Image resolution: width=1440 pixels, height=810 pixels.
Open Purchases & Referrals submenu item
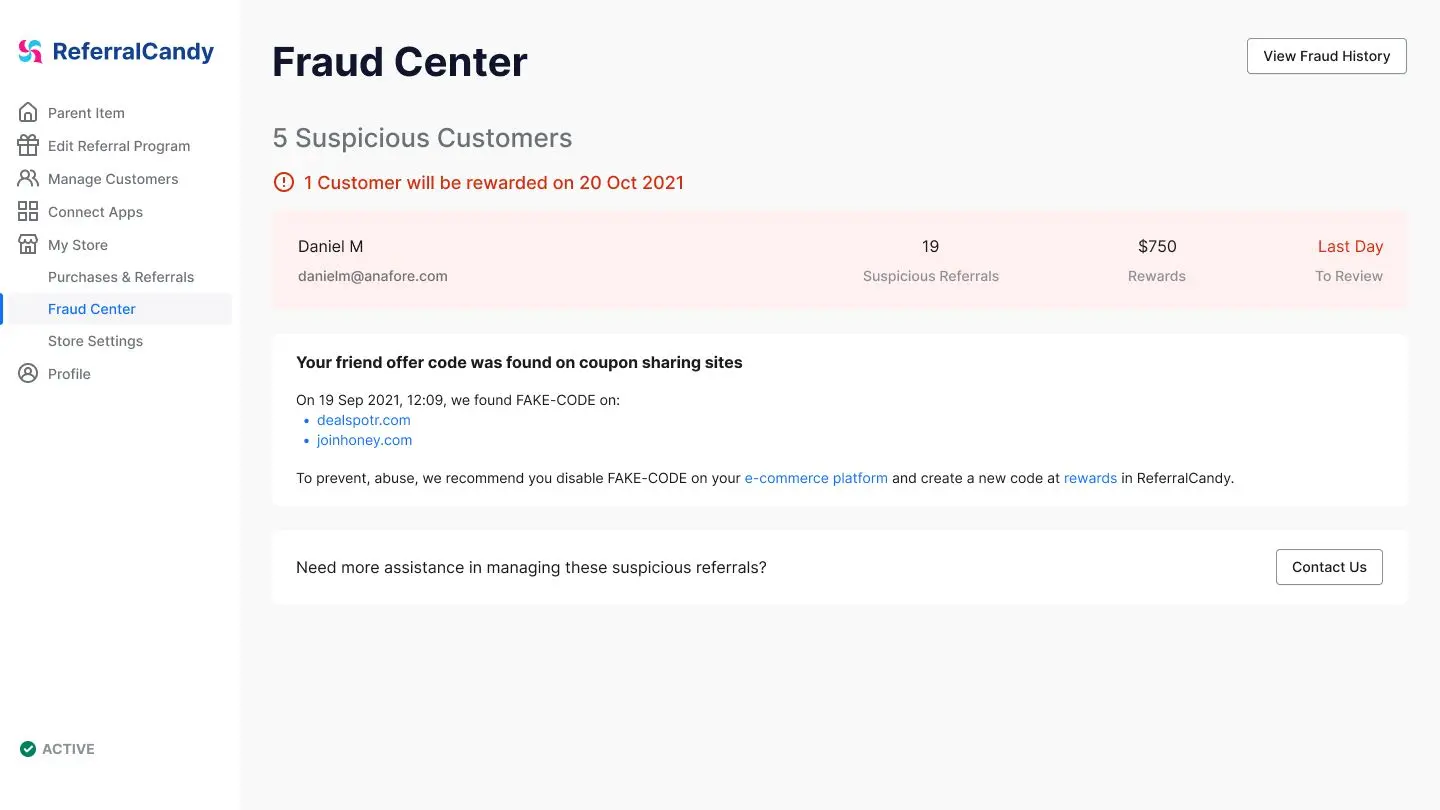121,277
